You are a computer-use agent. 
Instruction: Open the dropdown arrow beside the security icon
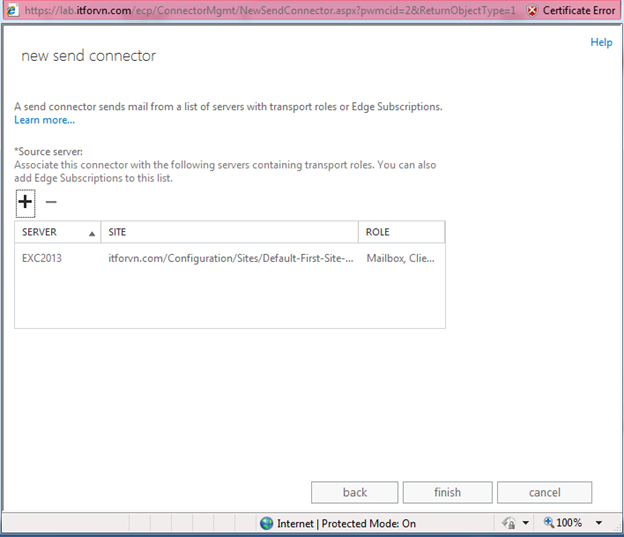(x=526, y=523)
